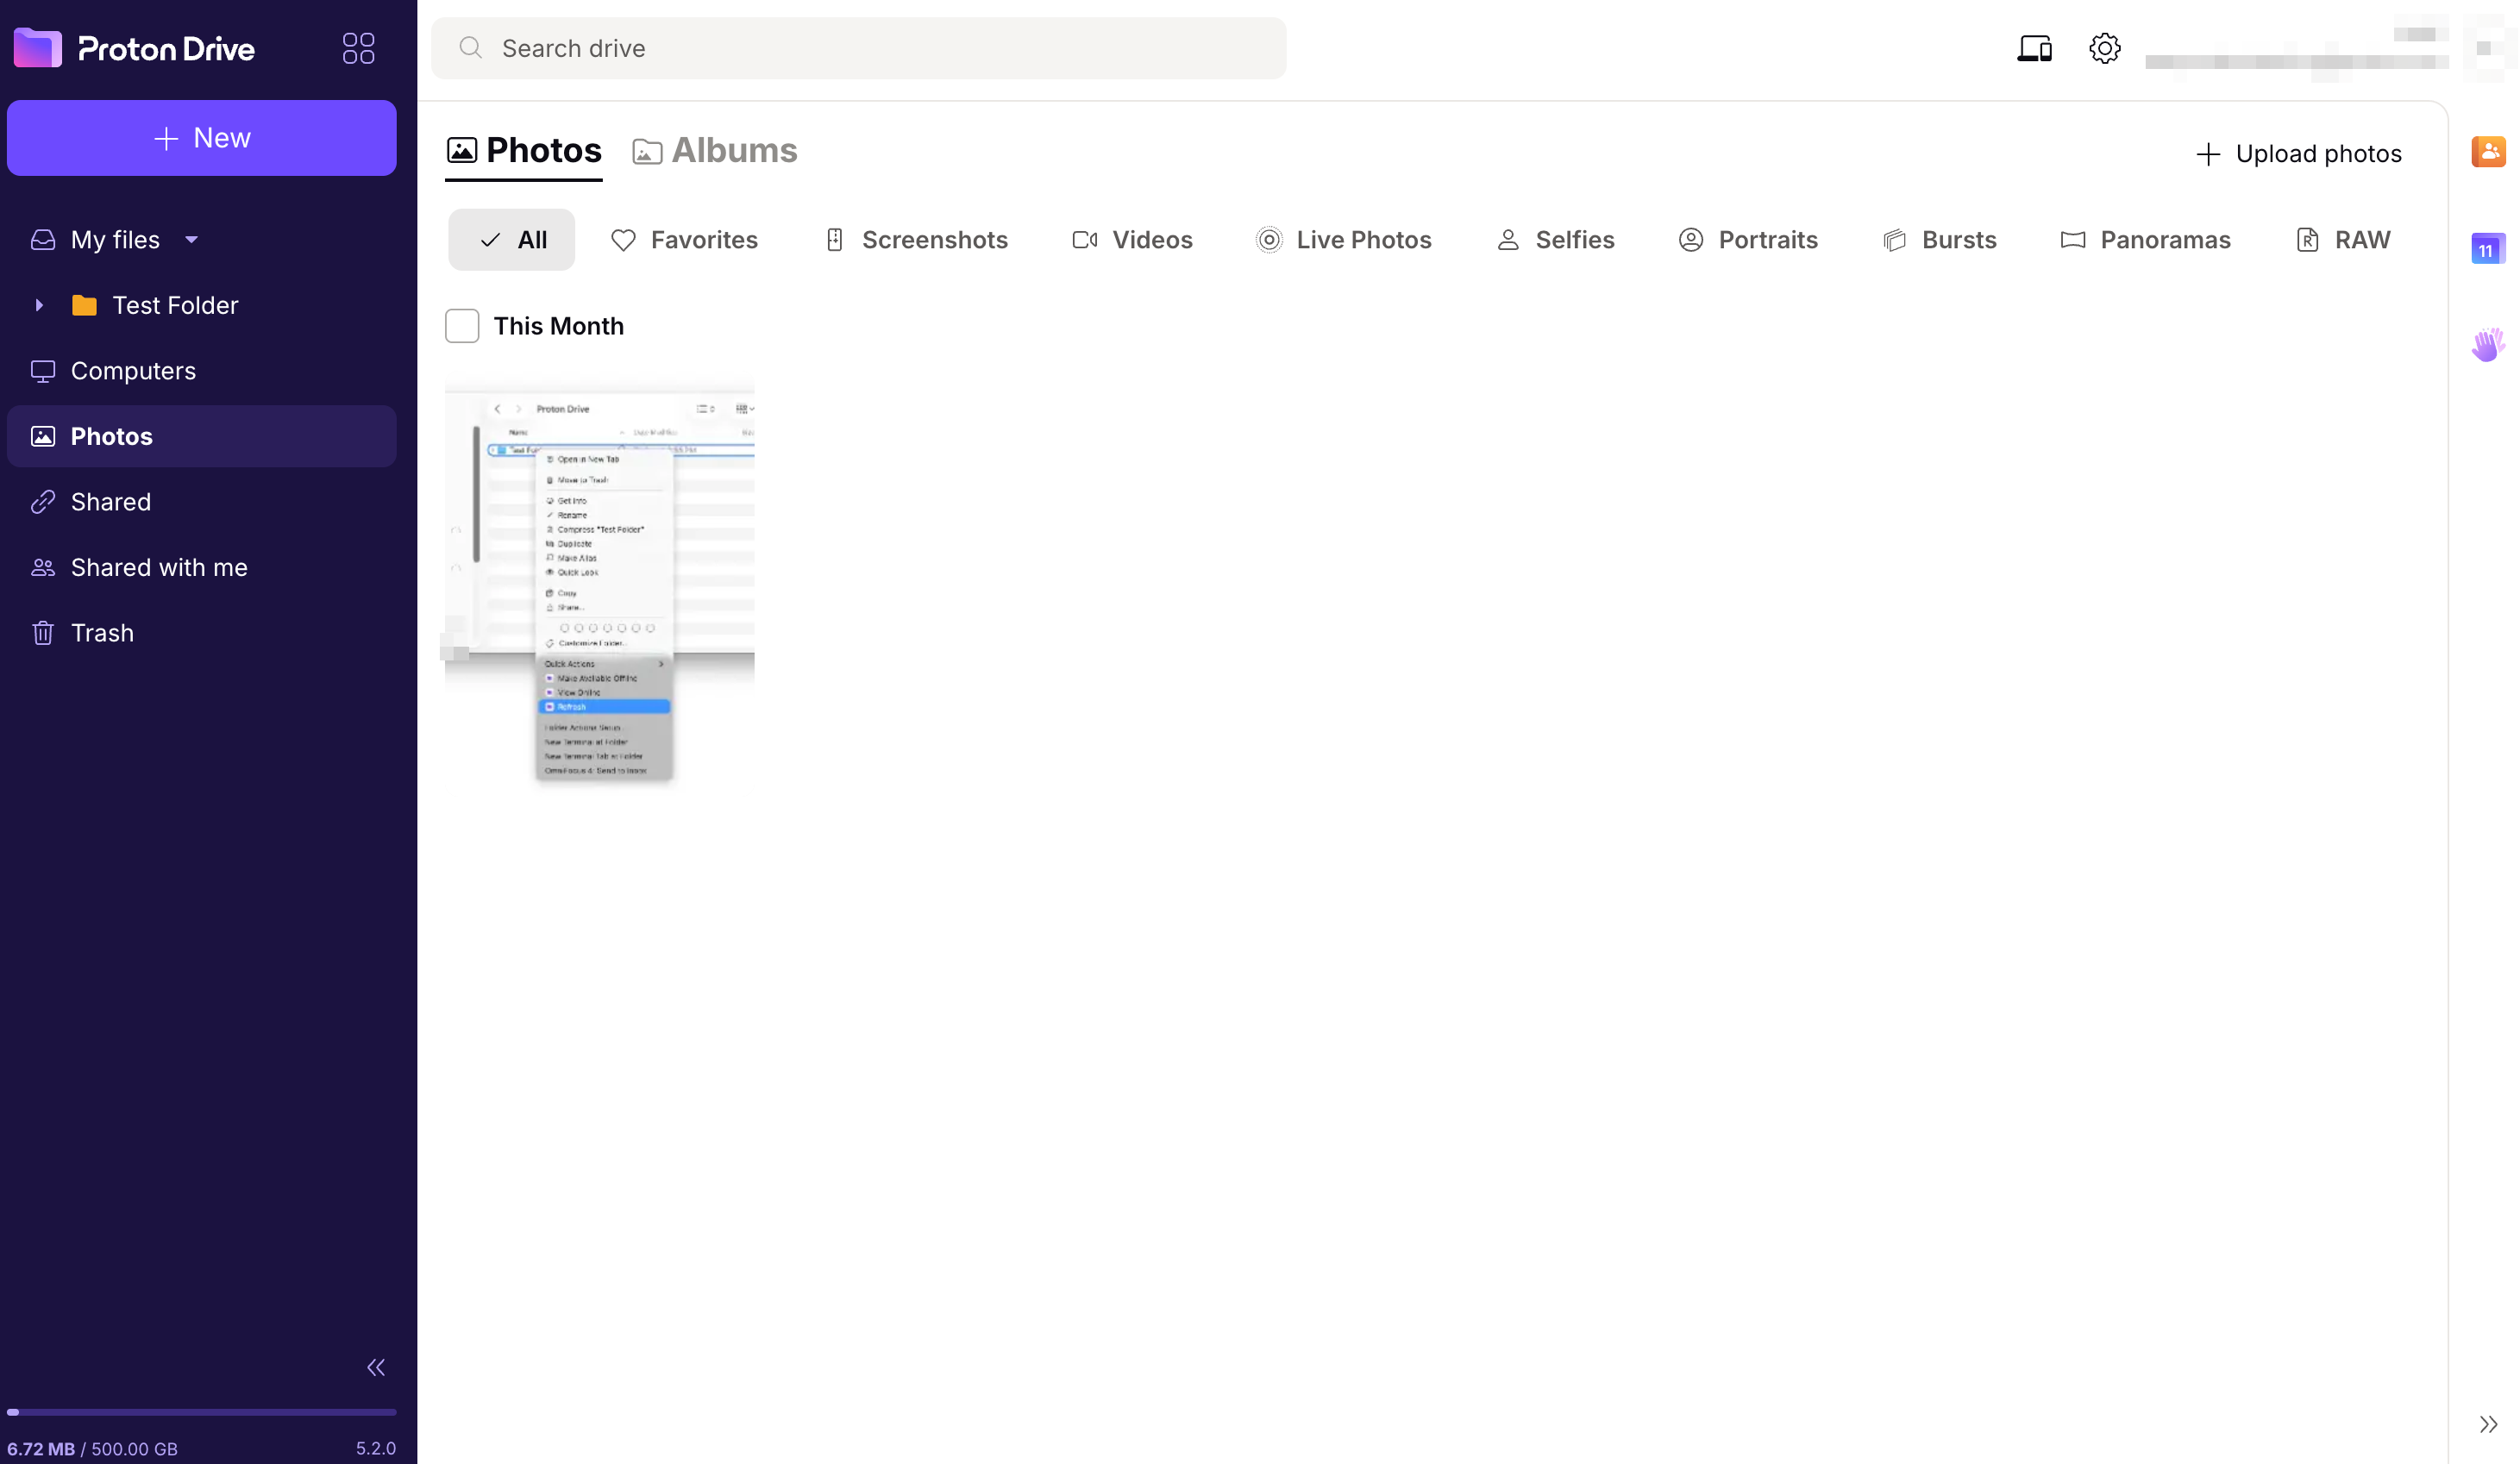Click Upload photos

click(x=2298, y=154)
